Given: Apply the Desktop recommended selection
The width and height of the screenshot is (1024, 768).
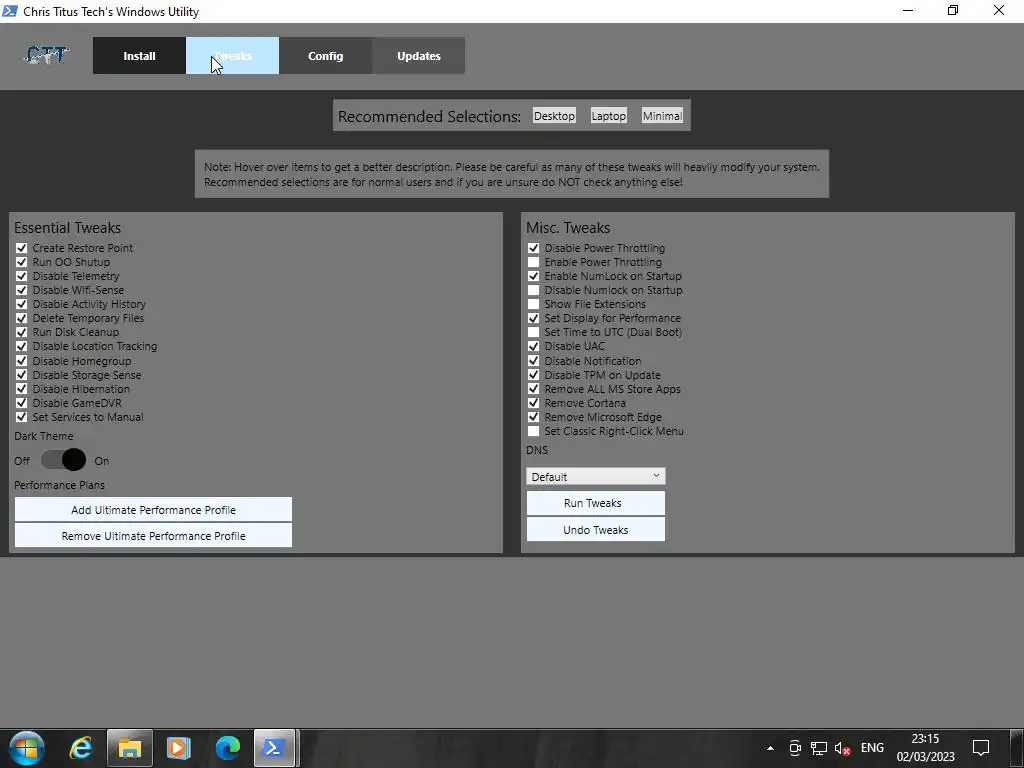Looking at the screenshot, I should point(554,116).
